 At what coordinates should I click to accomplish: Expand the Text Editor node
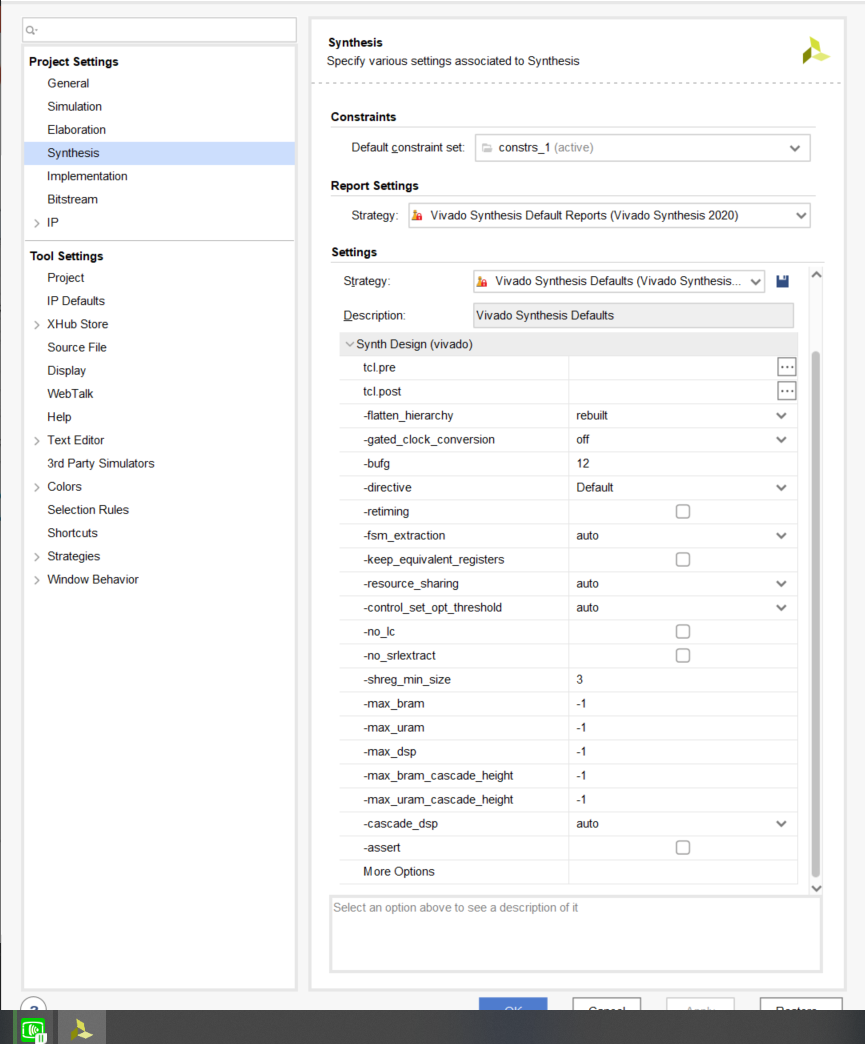pos(37,441)
